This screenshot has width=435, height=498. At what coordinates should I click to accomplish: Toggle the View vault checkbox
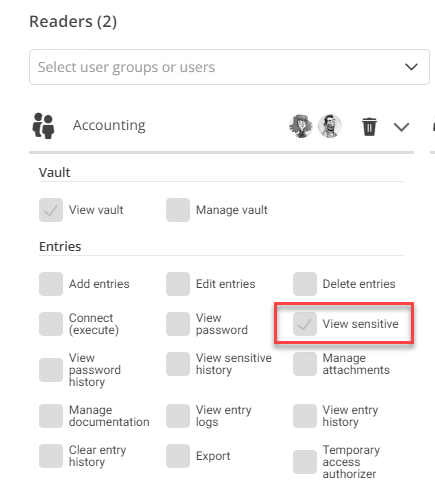pos(51,210)
